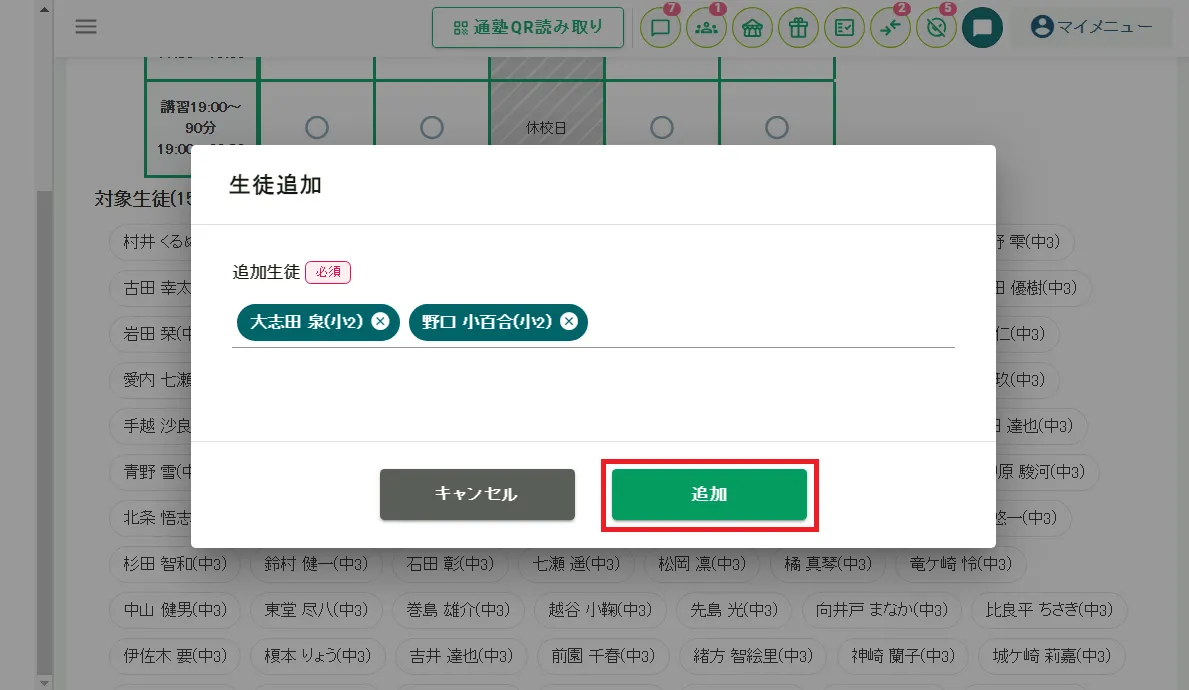Image resolution: width=1189 pixels, height=690 pixels.
Task: Select student chip 杉田 智和(中3)
Action: (x=175, y=564)
